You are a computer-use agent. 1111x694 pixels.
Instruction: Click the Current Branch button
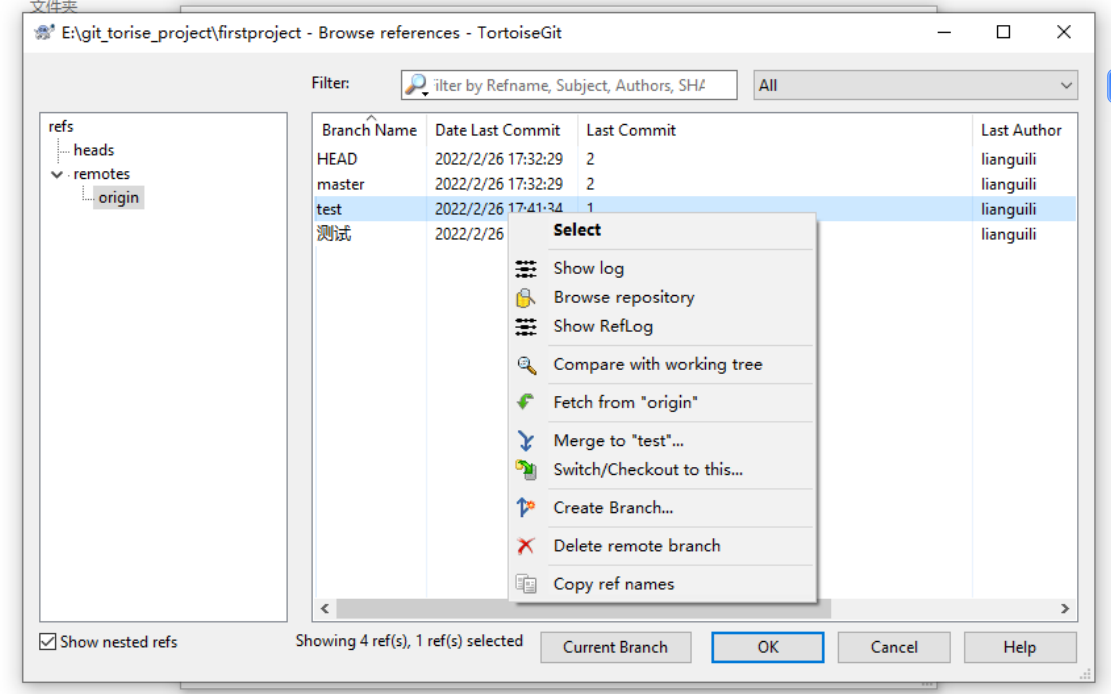click(615, 647)
